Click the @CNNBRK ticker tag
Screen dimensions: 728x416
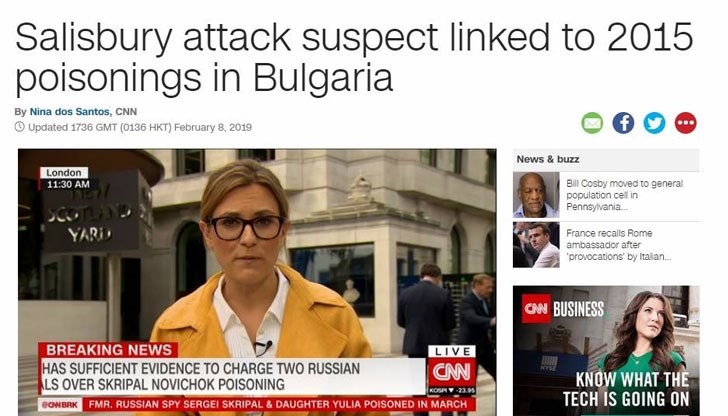[60, 404]
